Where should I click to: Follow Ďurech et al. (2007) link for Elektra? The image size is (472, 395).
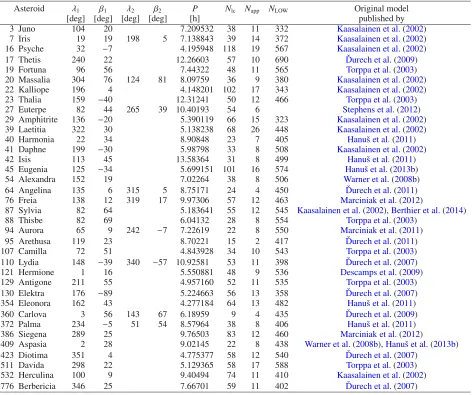pyautogui.click(x=381, y=293)
